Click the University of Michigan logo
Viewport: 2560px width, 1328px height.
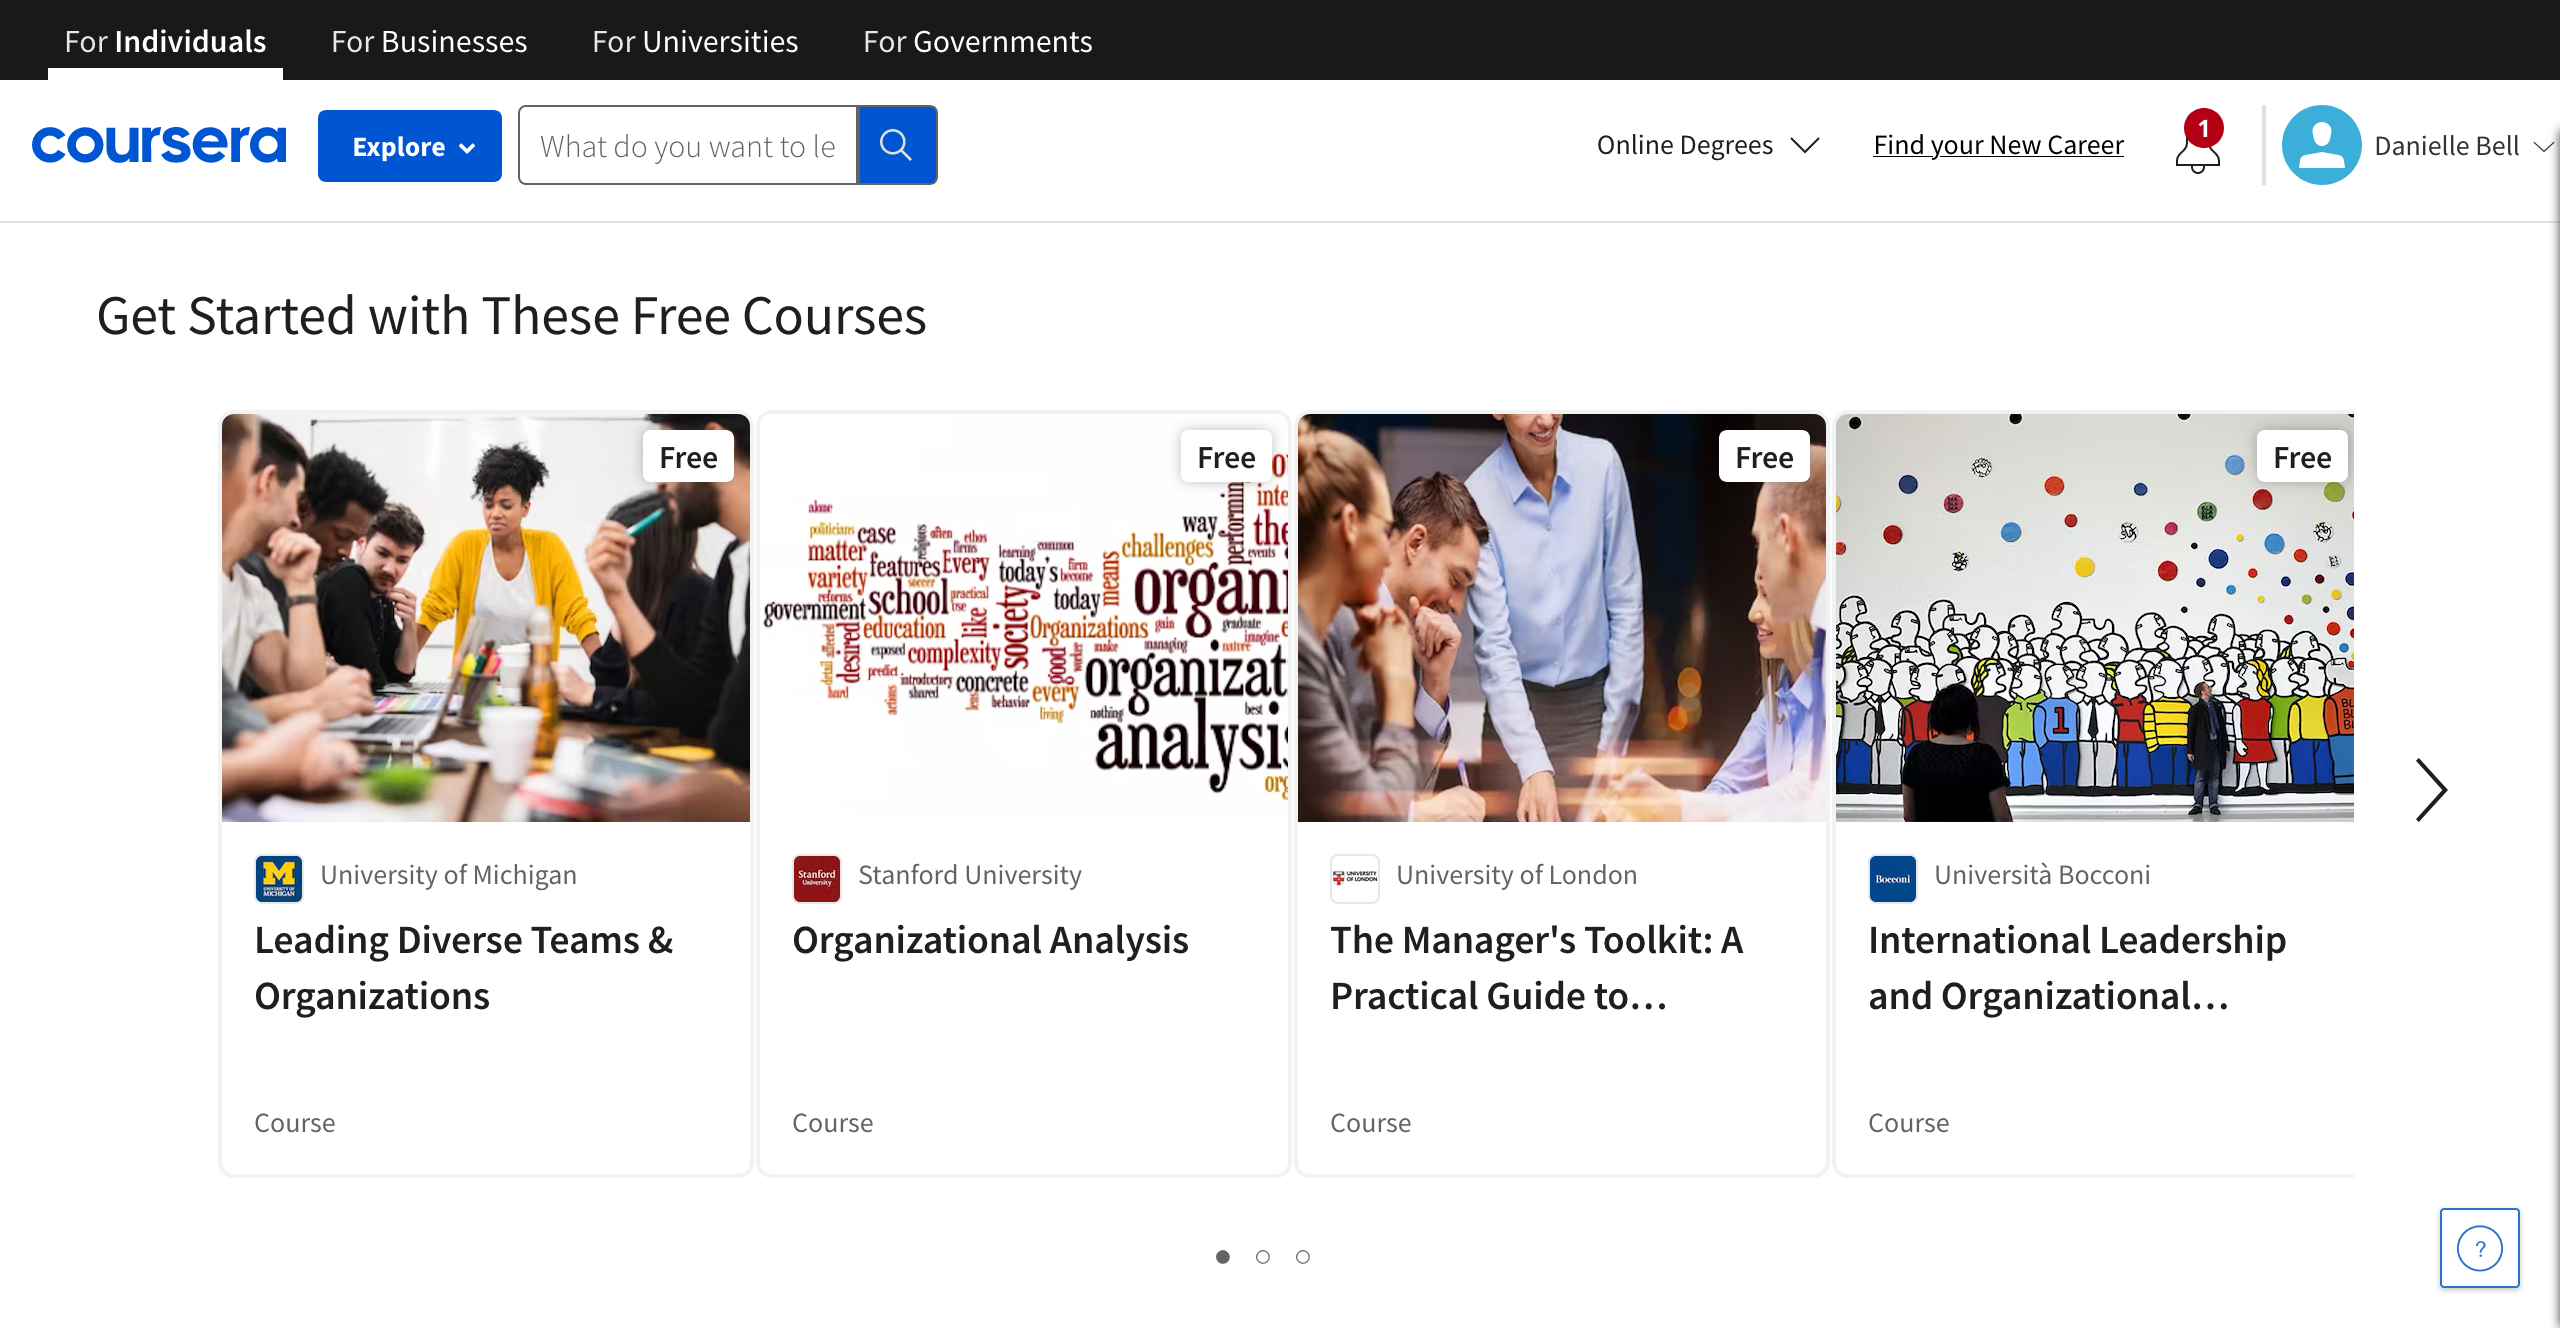(279, 878)
